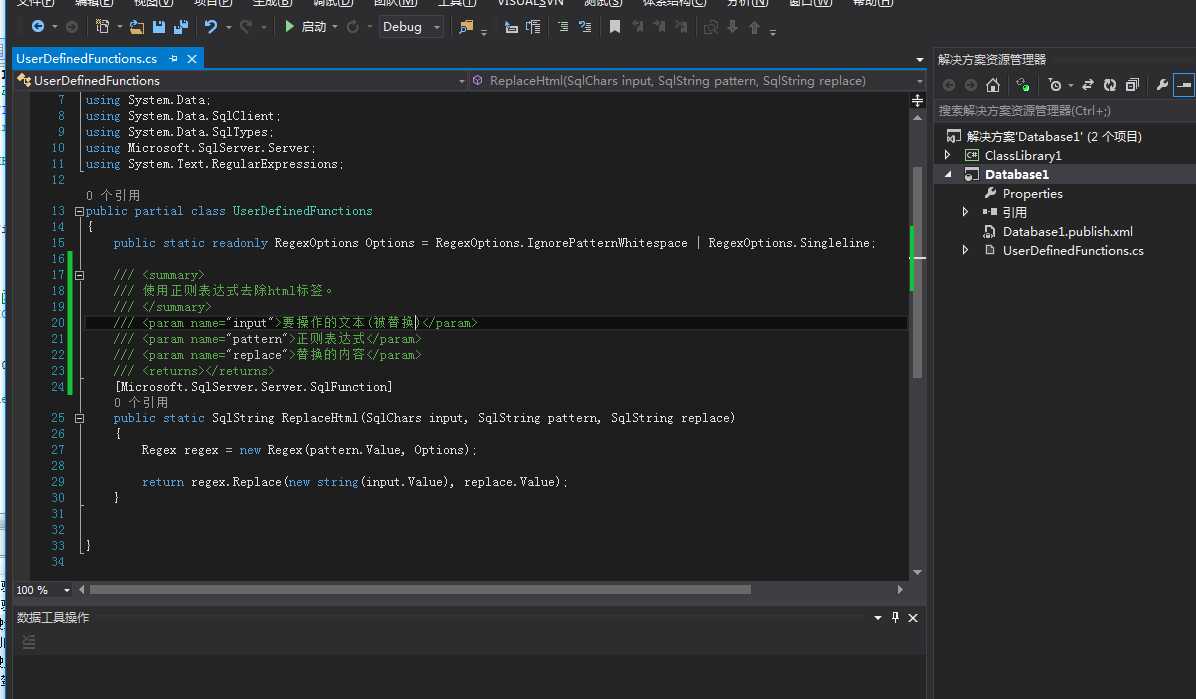Click the 0 个引用 link above ReplaceHtml
The image size is (1196, 699).
[140, 402]
